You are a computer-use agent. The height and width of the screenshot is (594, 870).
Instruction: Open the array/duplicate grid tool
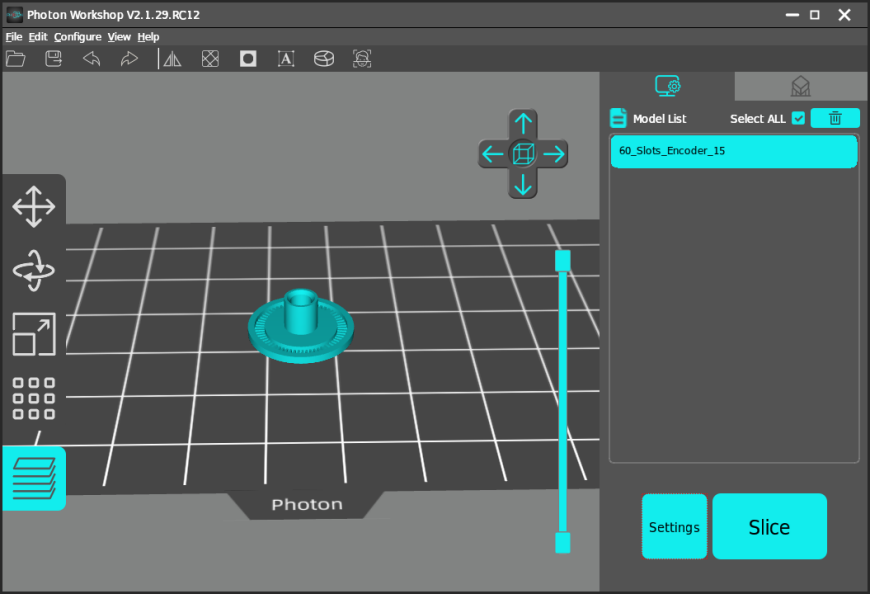point(34,398)
